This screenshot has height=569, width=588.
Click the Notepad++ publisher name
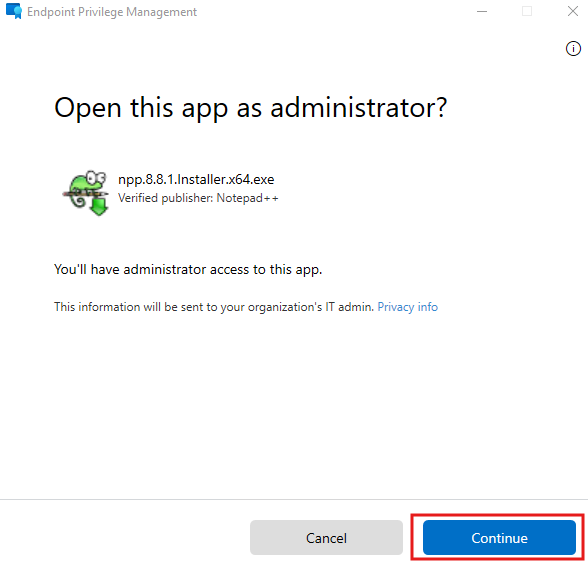[x=248, y=198]
